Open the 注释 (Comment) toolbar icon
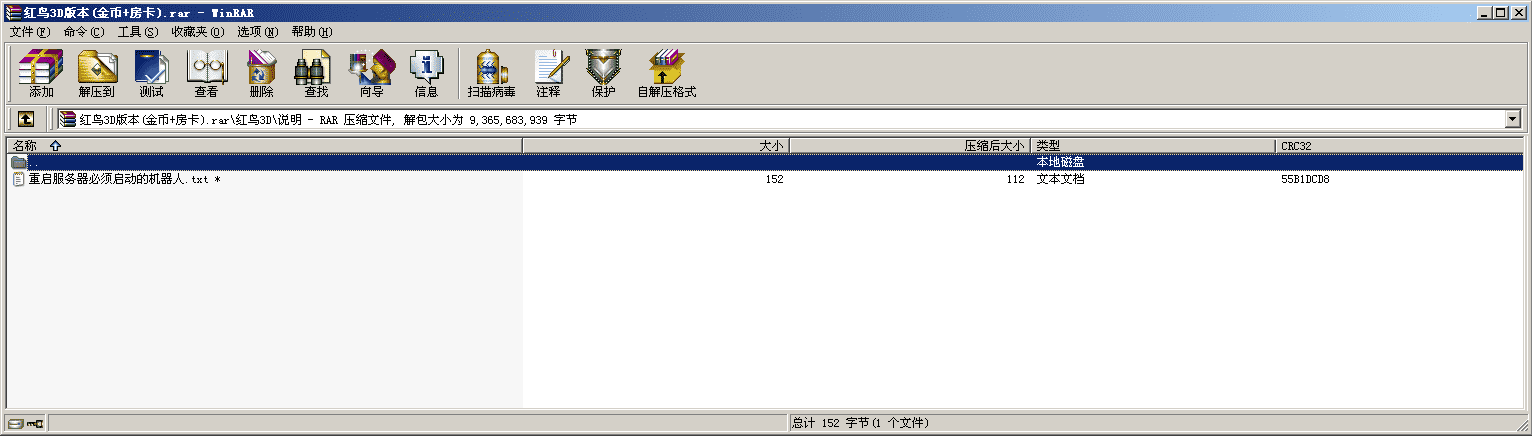Image resolution: width=1532 pixels, height=436 pixels. [x=548, y=73]
